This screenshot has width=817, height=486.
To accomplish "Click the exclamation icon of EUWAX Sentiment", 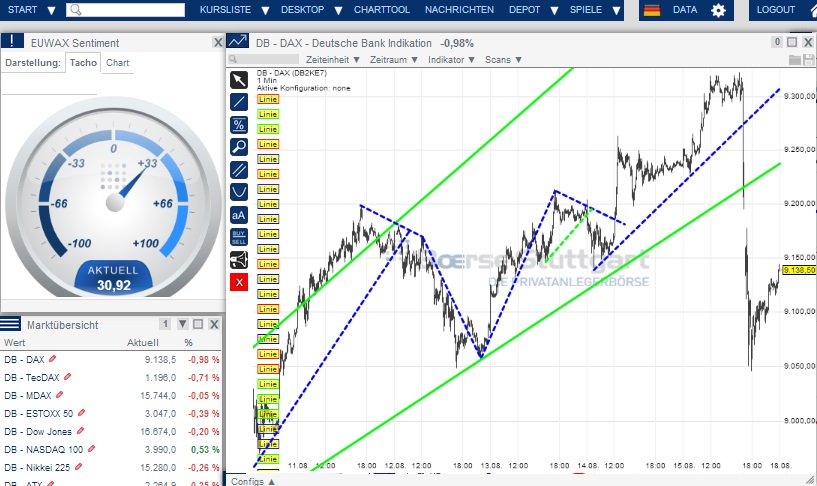I will [12, 41].
